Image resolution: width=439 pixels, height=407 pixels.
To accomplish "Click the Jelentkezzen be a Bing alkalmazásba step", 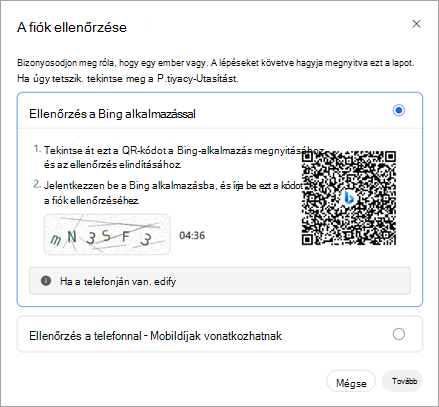I will point(173,193).
